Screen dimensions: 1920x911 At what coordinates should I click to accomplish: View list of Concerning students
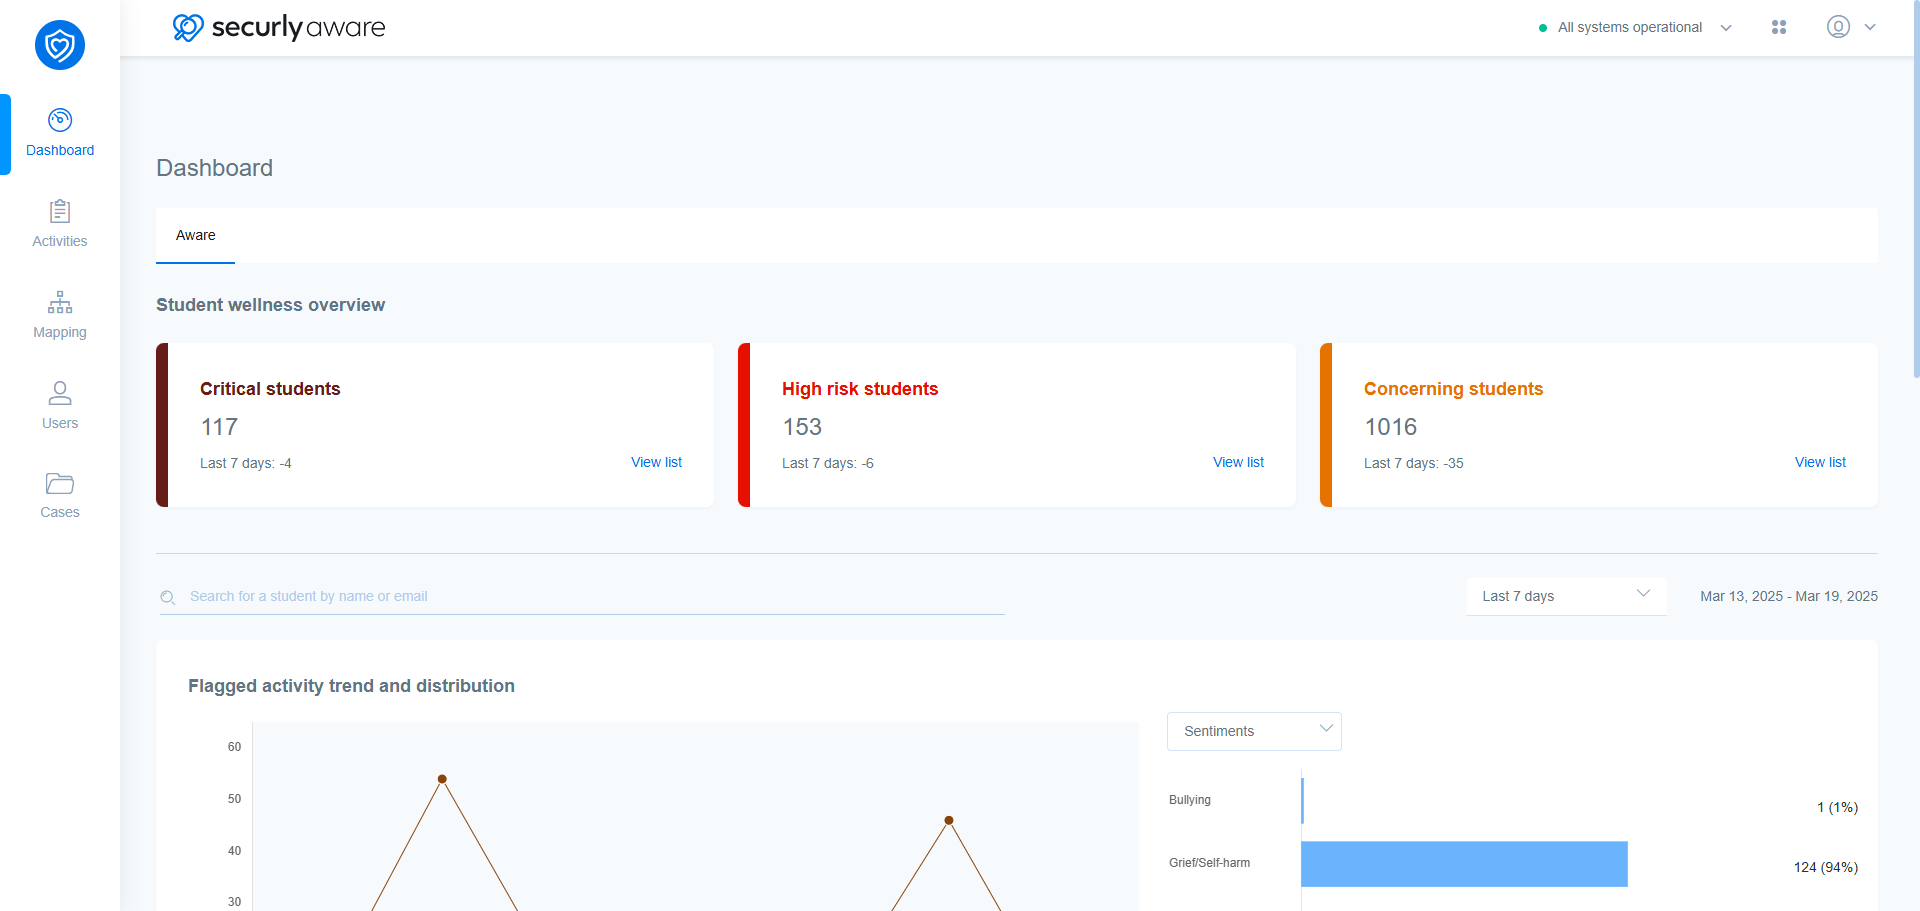coord(1820,462)
